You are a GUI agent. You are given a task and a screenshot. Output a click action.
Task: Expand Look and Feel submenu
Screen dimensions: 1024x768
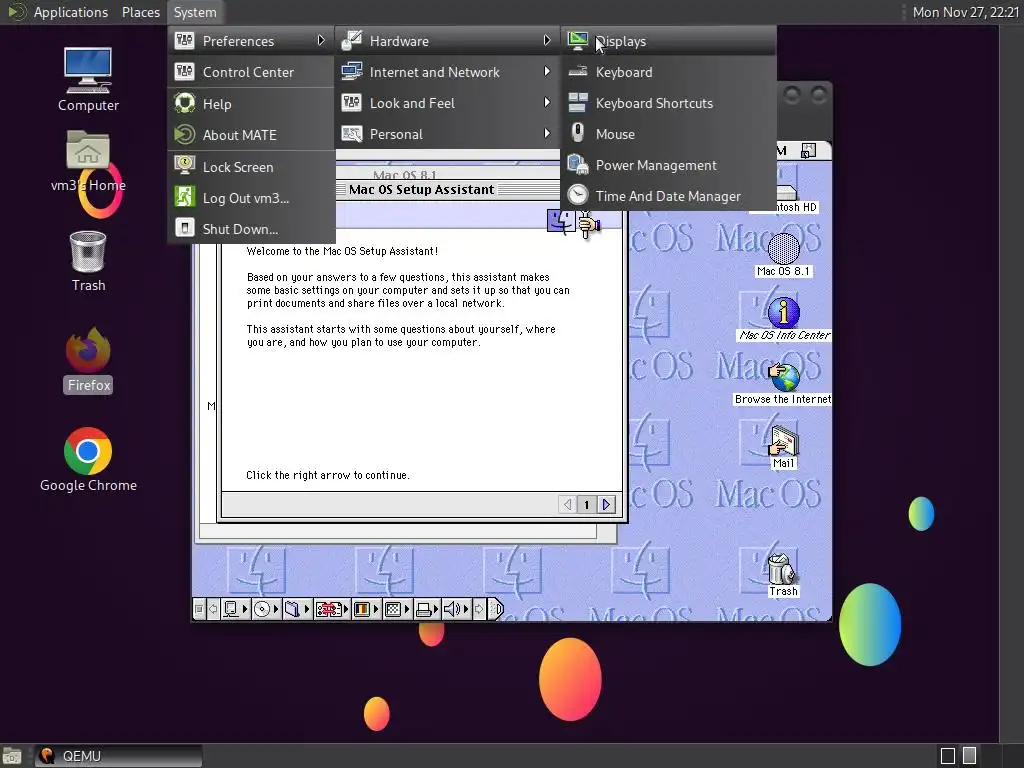(447, 103)
